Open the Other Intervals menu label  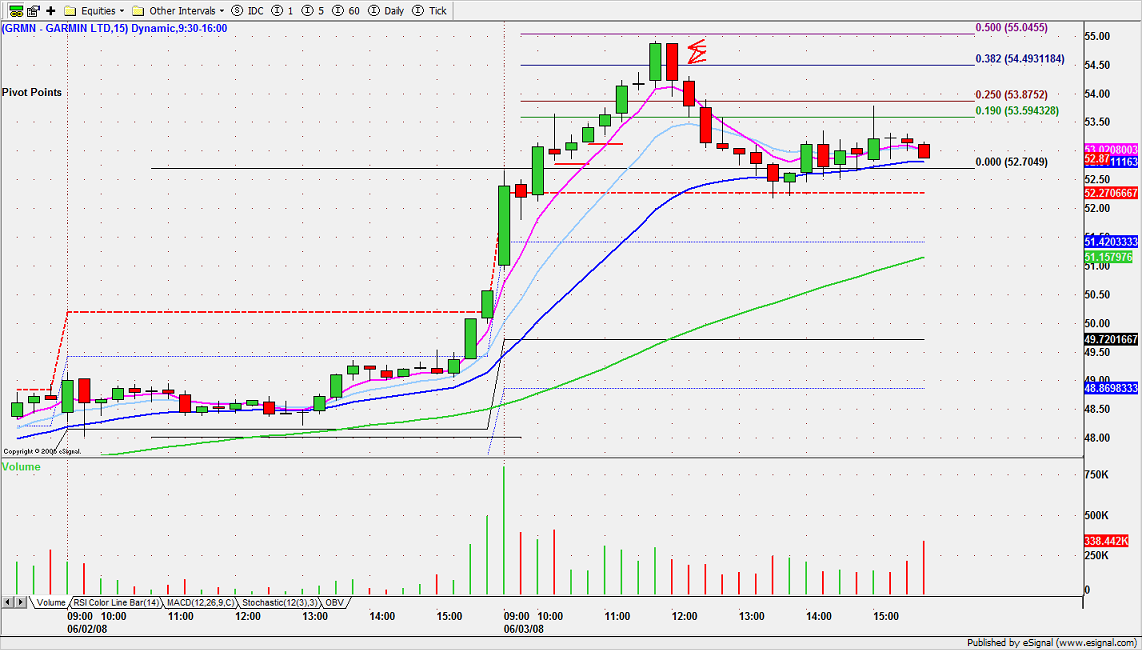pos(182,11)
